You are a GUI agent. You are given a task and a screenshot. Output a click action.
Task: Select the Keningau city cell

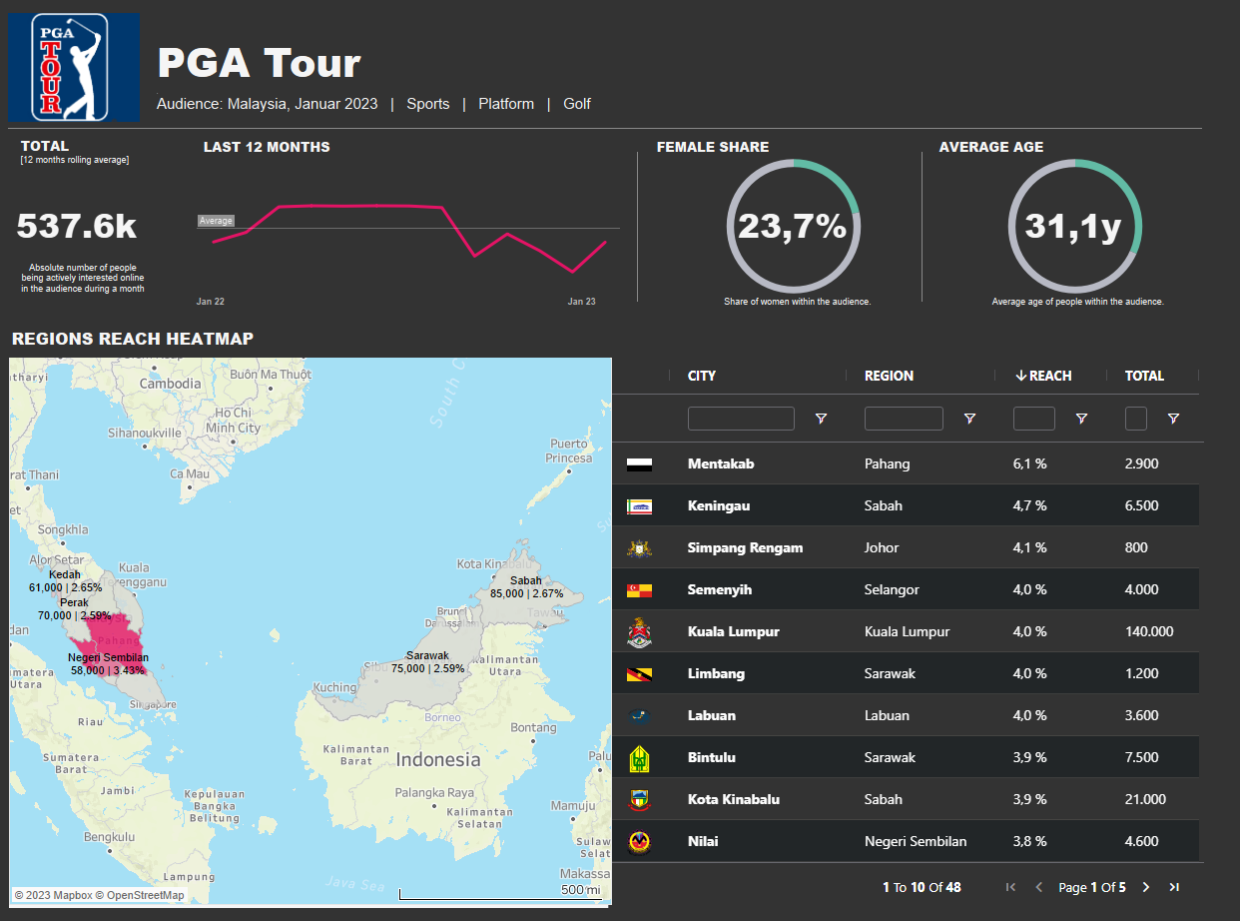pyautogui.click(x=718, y=506)
